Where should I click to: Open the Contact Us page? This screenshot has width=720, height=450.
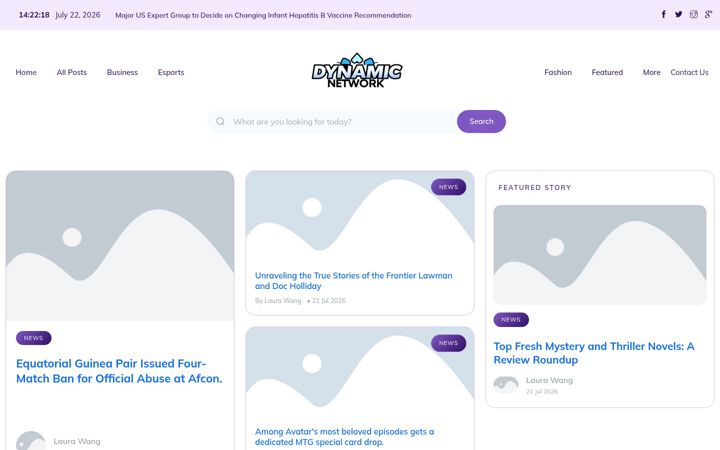(689, 72)
